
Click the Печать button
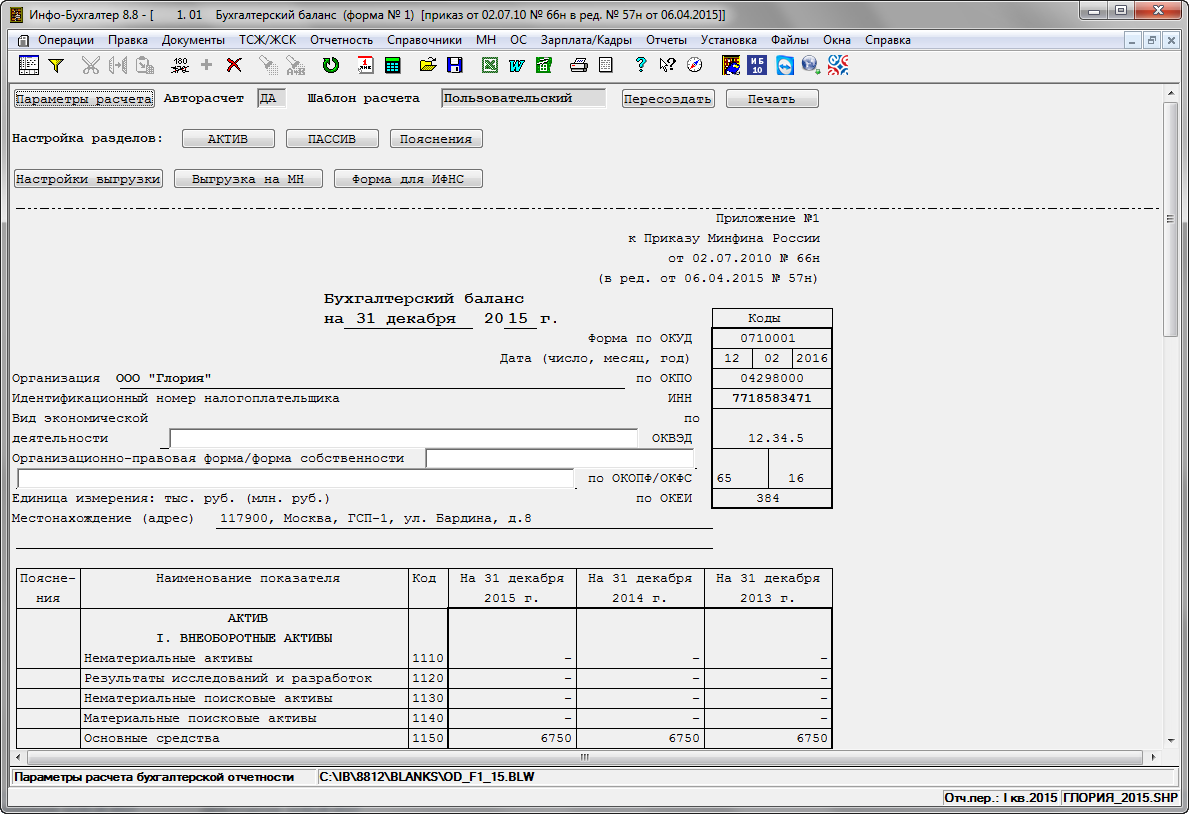click(772, 99)
